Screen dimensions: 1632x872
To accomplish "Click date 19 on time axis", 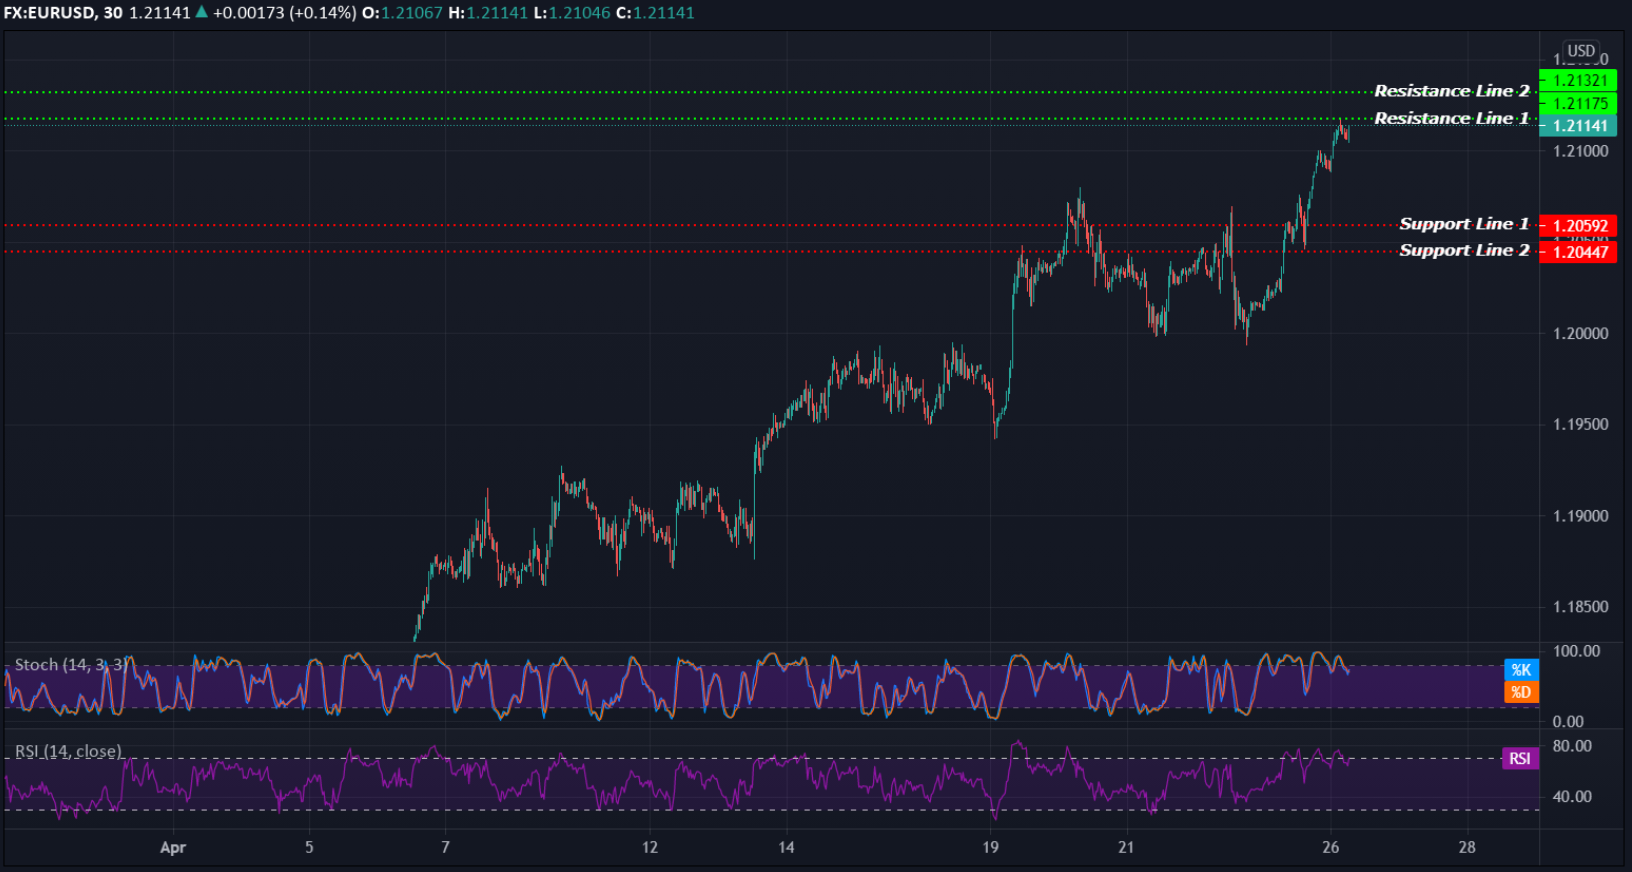I will pos(990,847).
